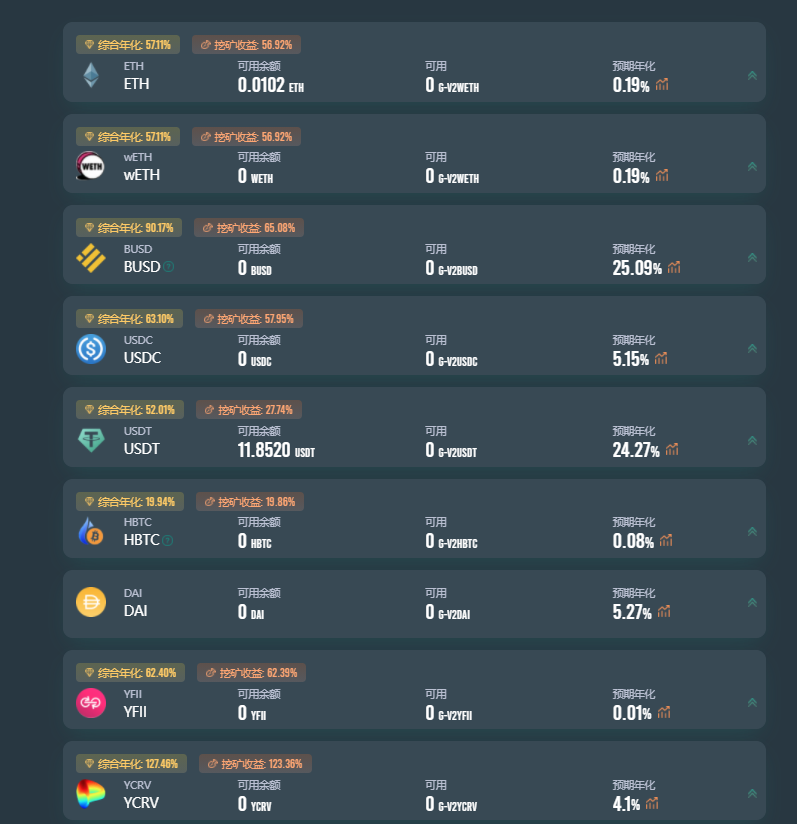Click the help question mark next to BUSD
This screenshot has width=797, height=824.
(x=168, y=266)
